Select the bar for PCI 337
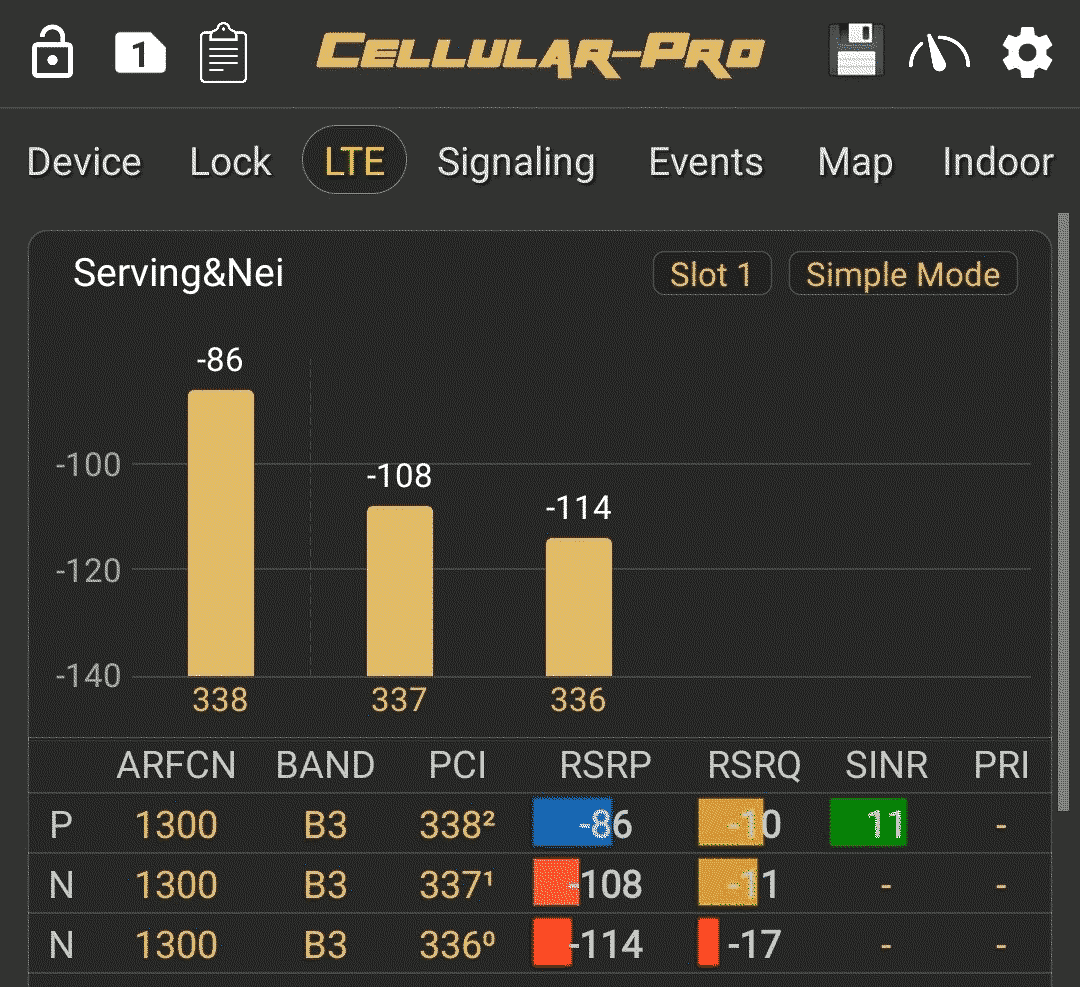The height and width of the screenshot is (987, 1080). (x=400, y=591)
